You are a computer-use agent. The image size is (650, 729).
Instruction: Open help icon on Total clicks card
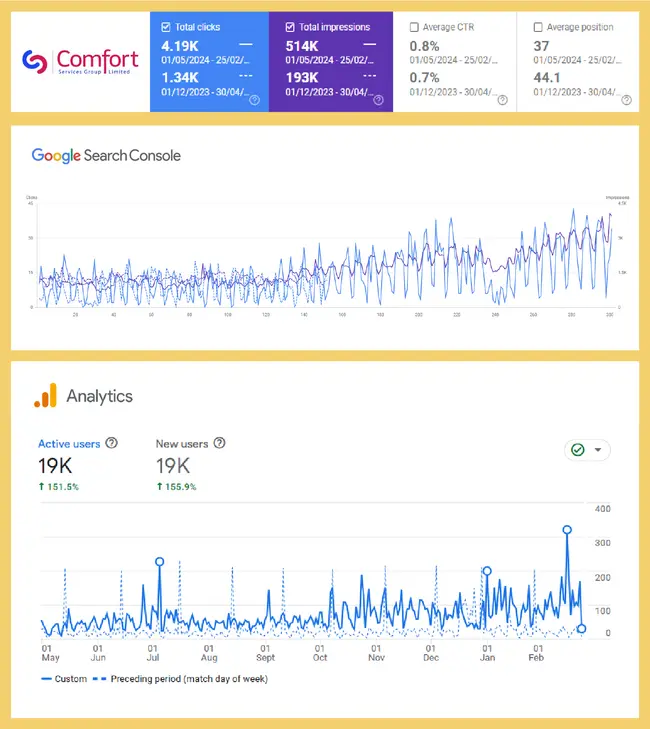tap(254, 100)
